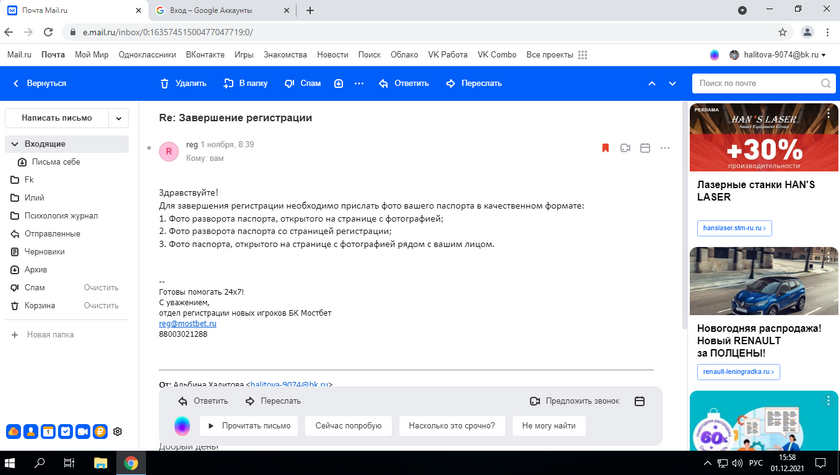Open the Все проекты menu

(552, 54)
